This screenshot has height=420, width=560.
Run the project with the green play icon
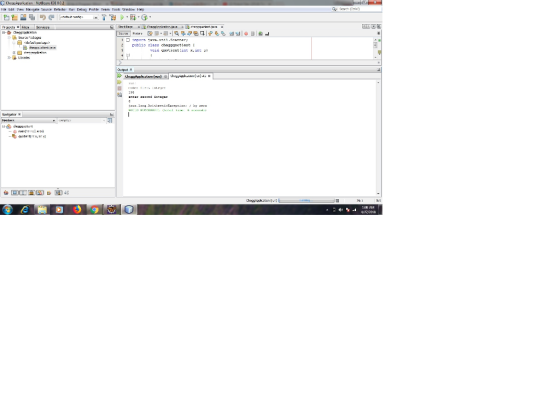122,17
